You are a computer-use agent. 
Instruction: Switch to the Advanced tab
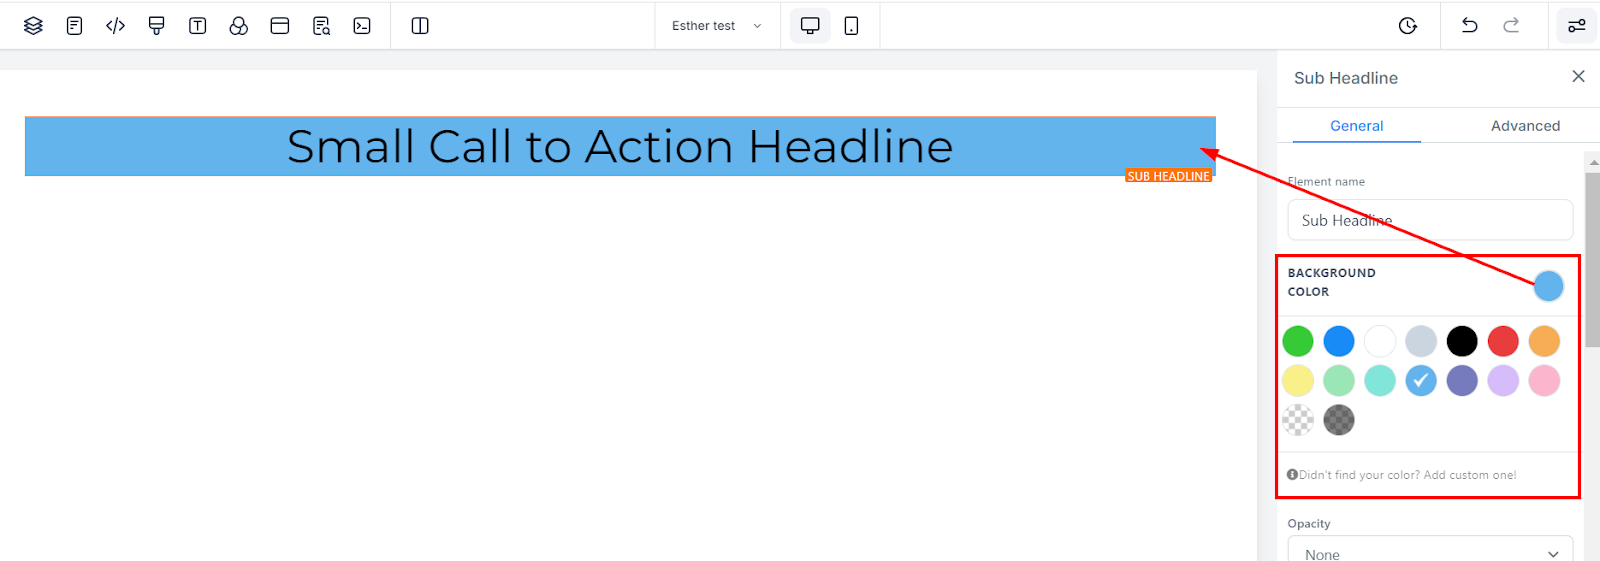point(1525,126)
